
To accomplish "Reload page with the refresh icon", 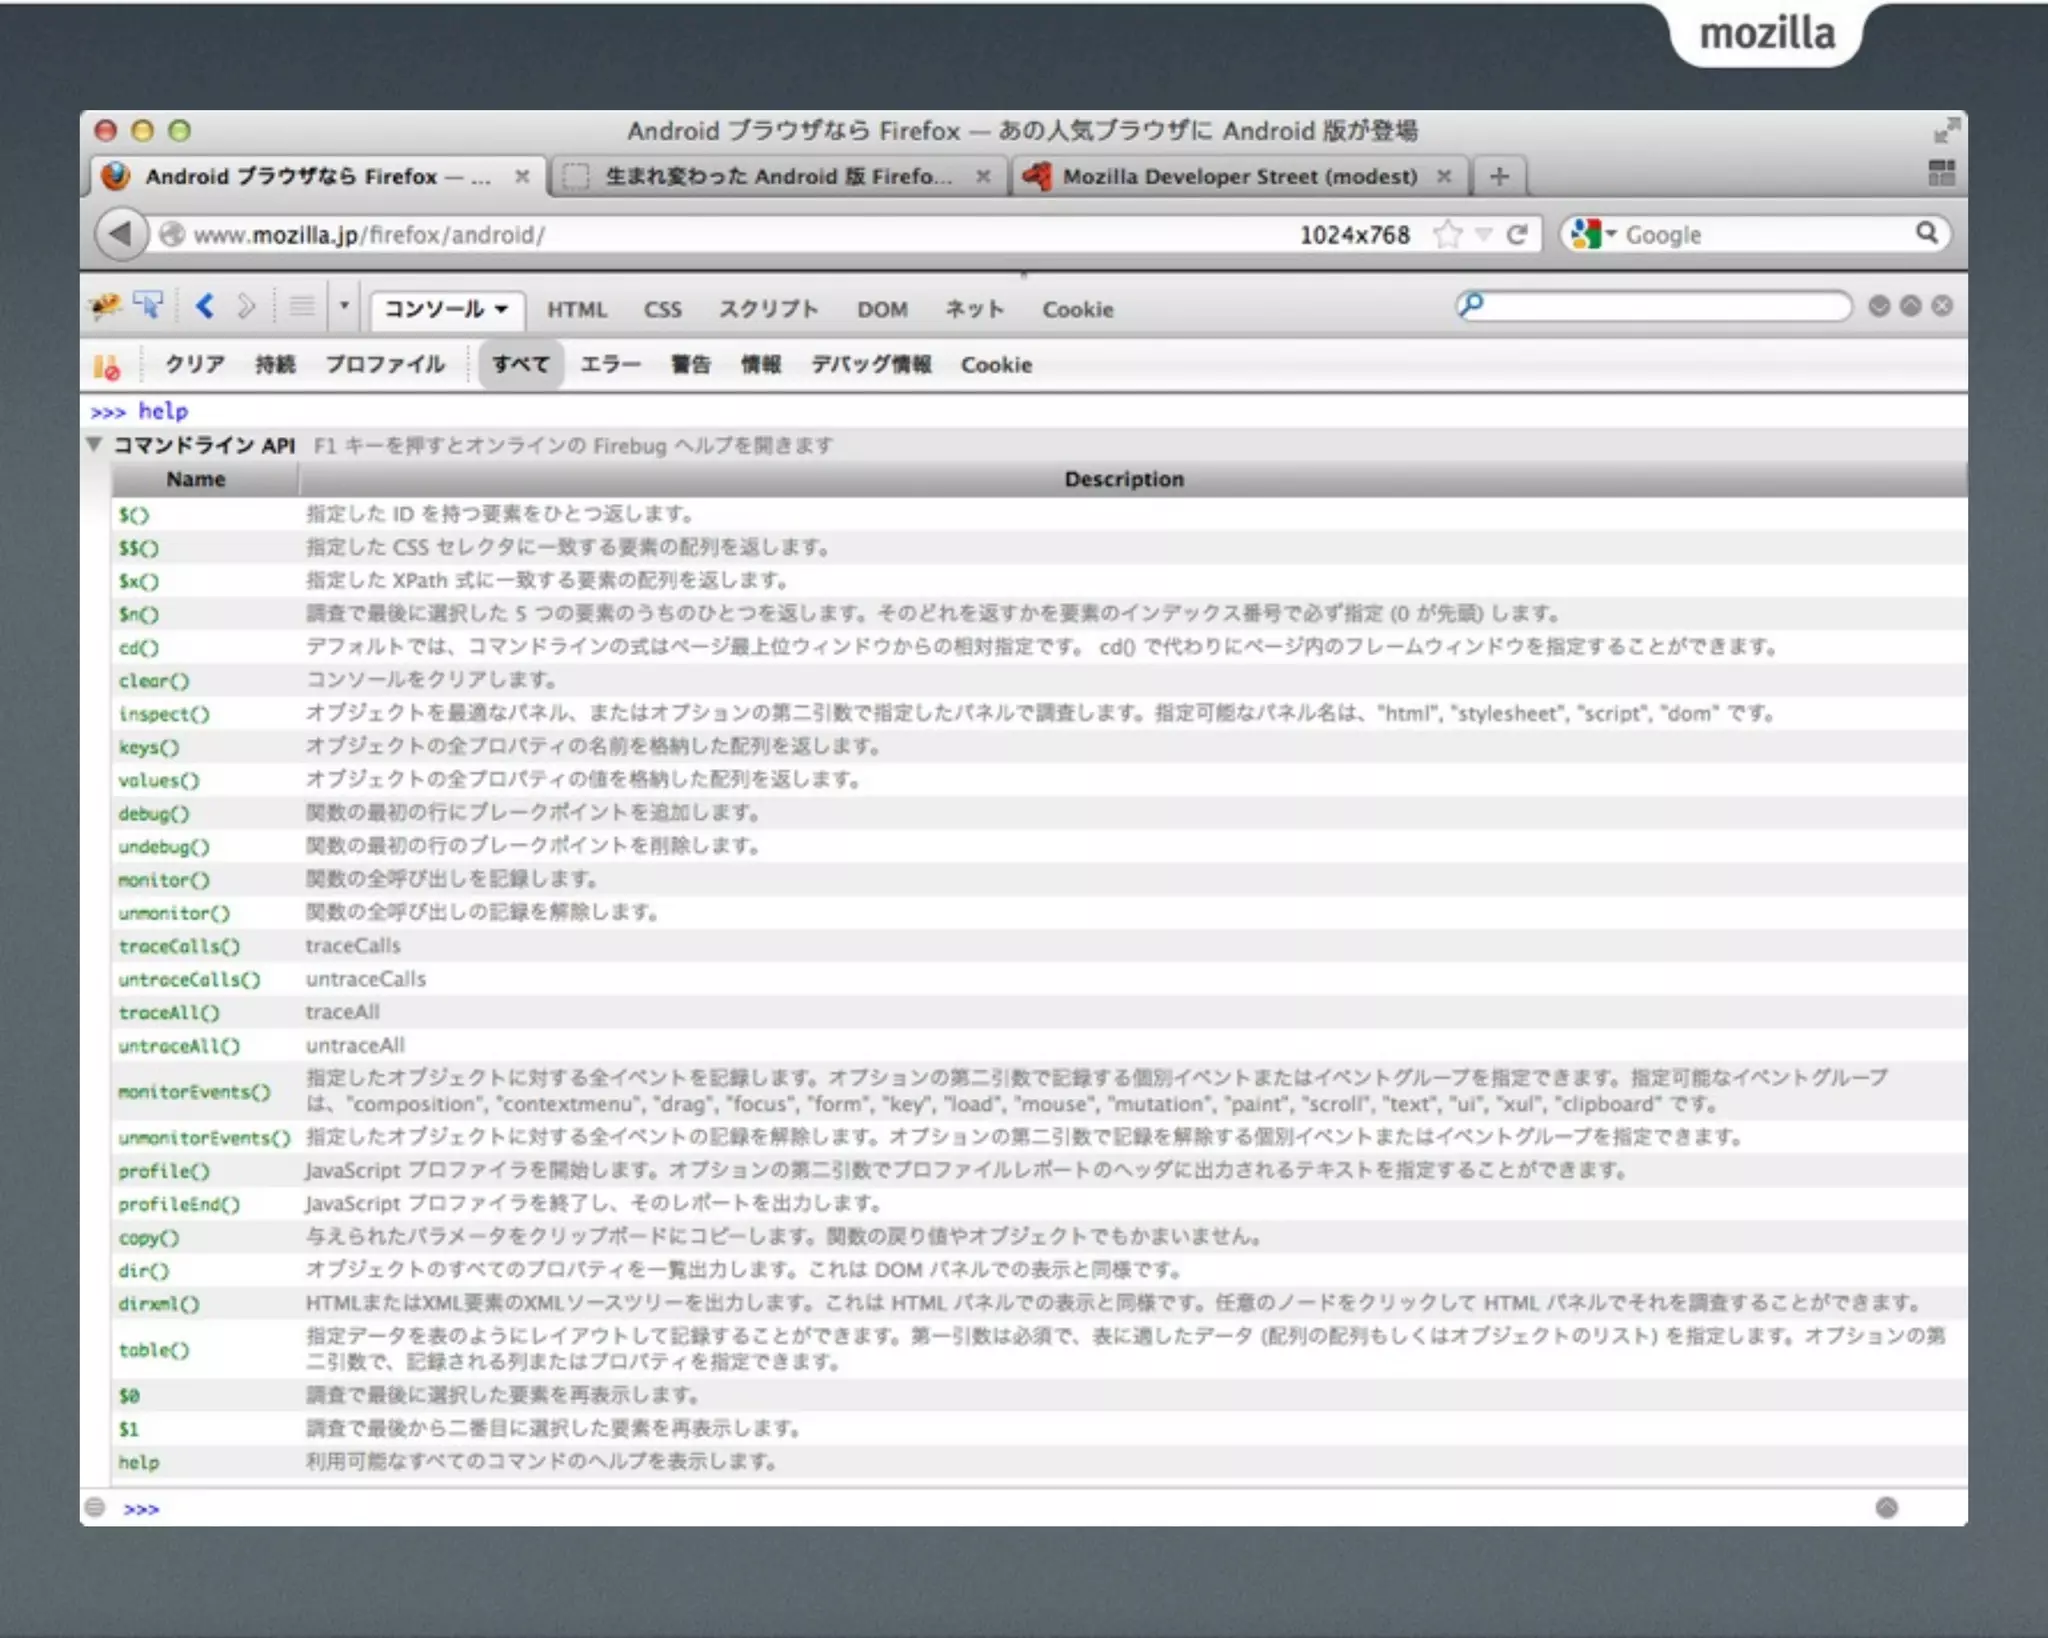I will pos(1516,234).
